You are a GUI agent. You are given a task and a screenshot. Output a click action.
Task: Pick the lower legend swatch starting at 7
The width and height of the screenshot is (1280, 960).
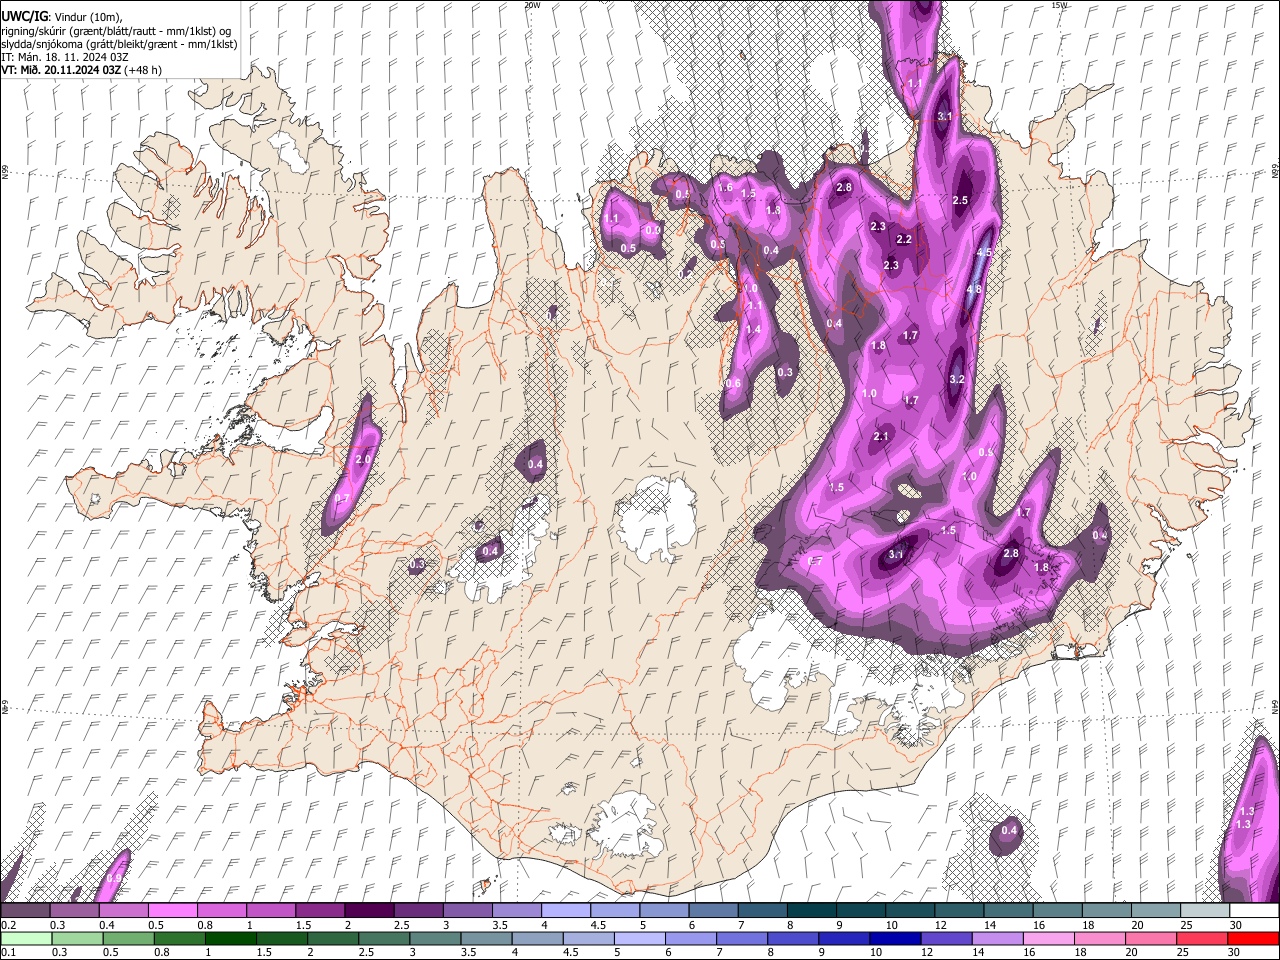pyautogui.click(x=741, y=938)
